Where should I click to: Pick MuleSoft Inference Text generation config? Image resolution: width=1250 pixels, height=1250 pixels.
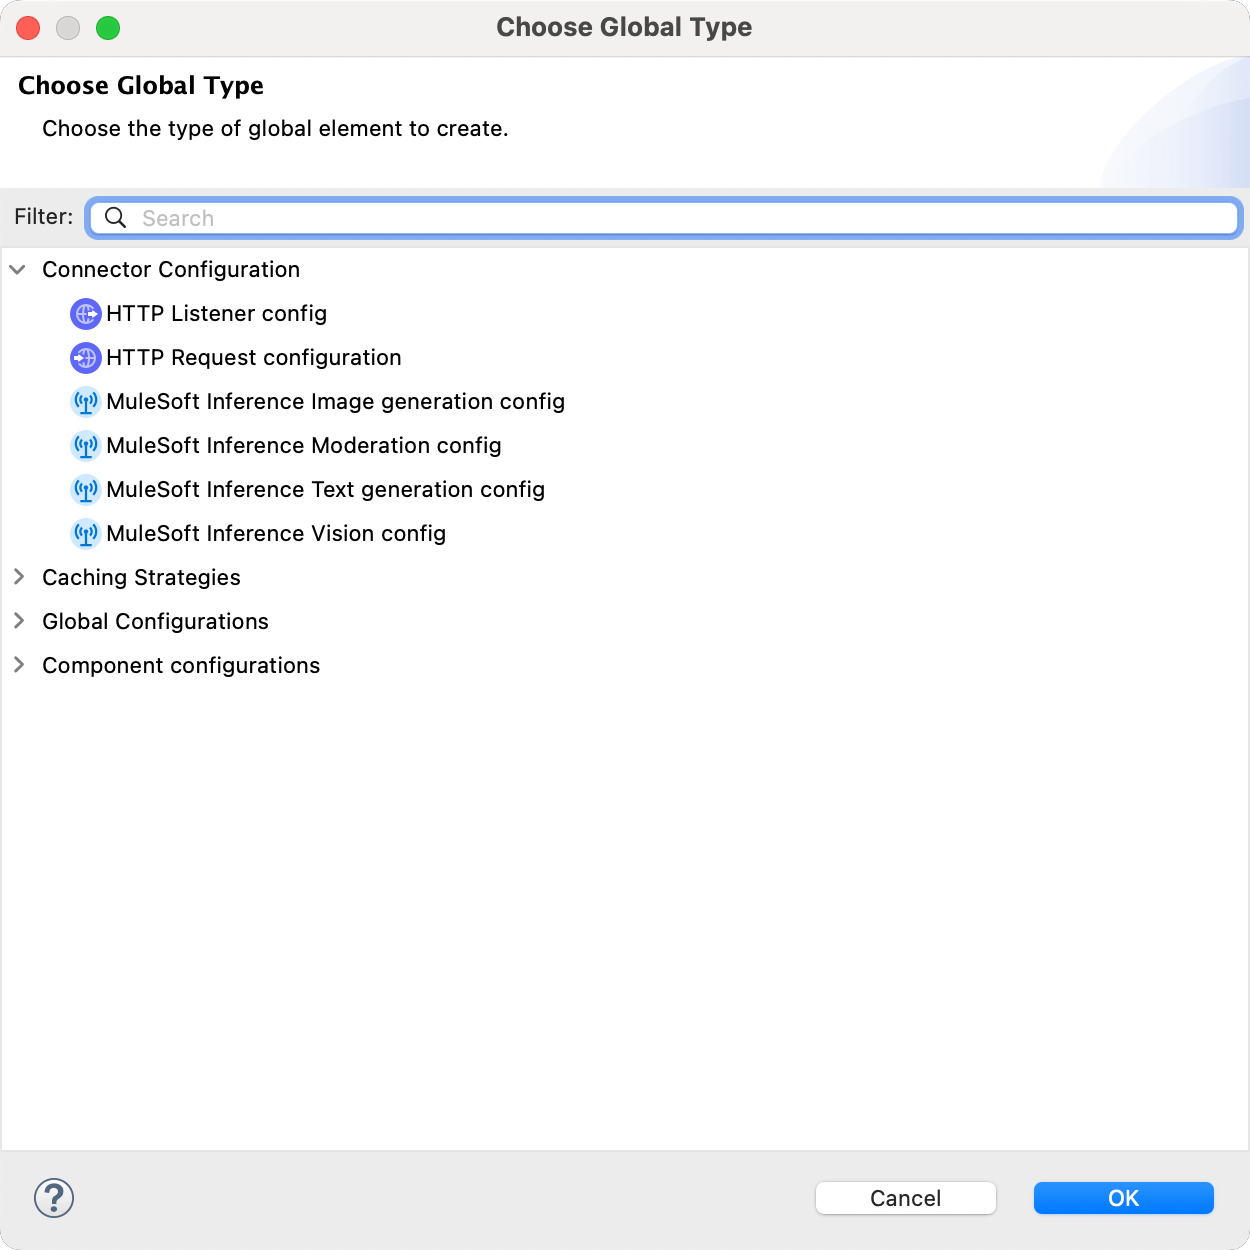point(325,490)
